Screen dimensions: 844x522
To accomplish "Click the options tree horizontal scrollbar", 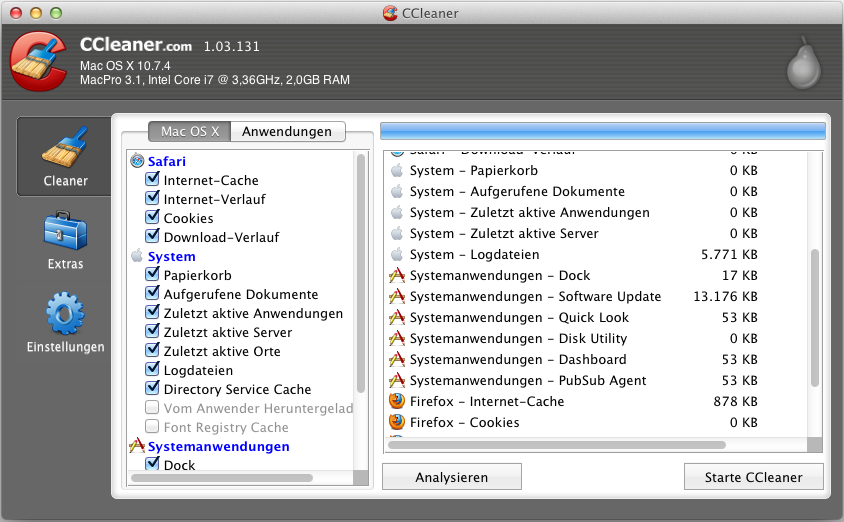I will coord(222,478).
